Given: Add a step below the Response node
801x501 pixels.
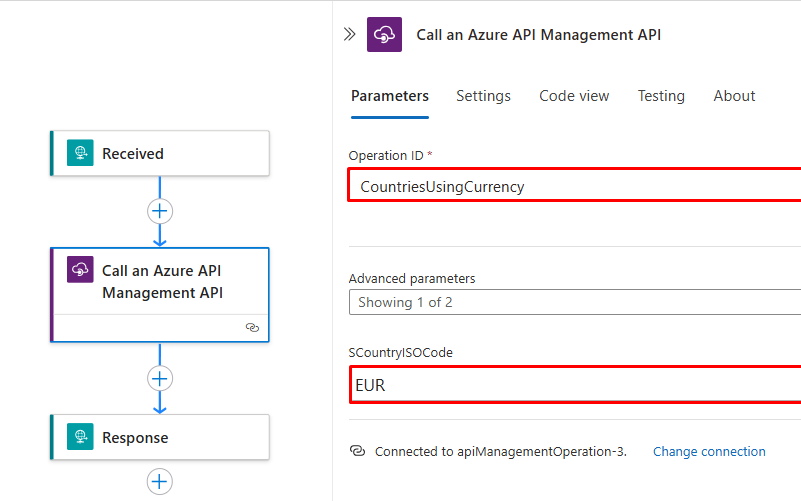Looking at the screenshot, I should tap(160, 481).
